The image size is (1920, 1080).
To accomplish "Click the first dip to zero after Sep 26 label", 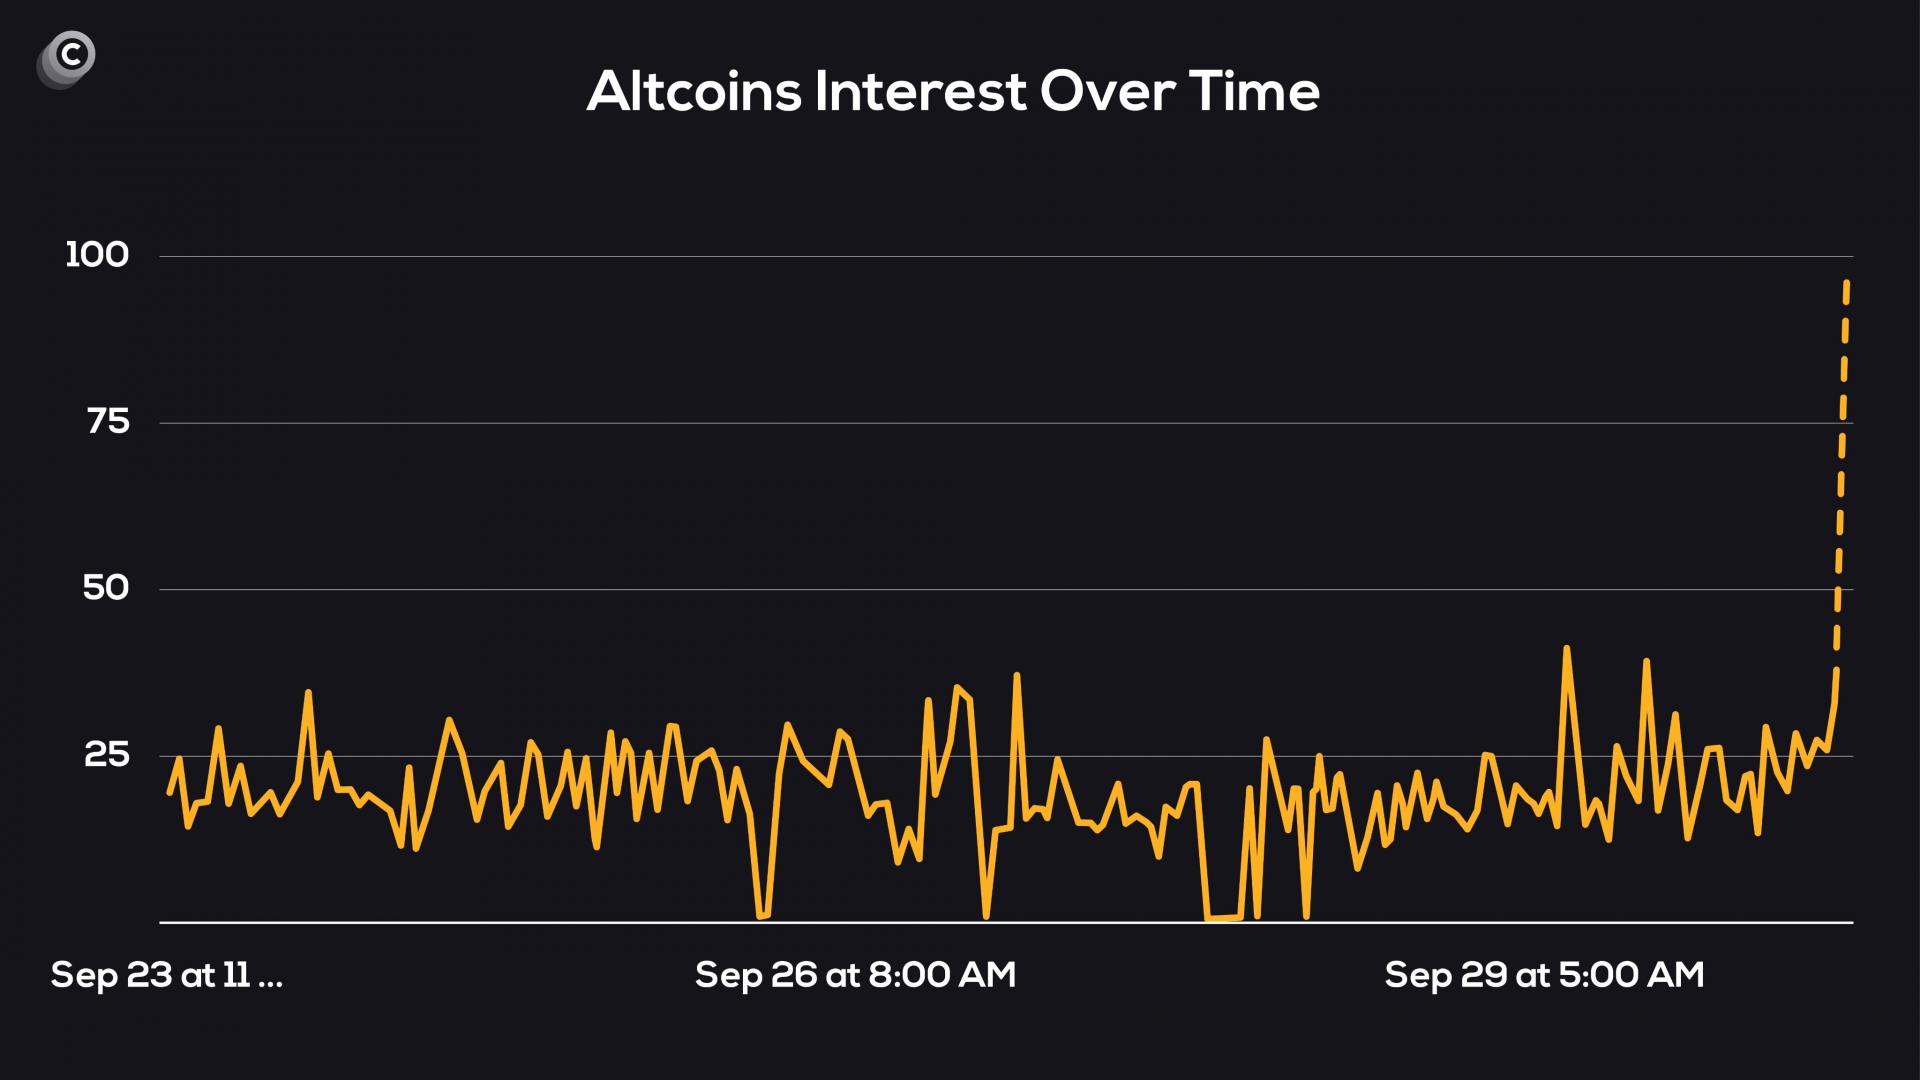I will click(x=986, y=915).
